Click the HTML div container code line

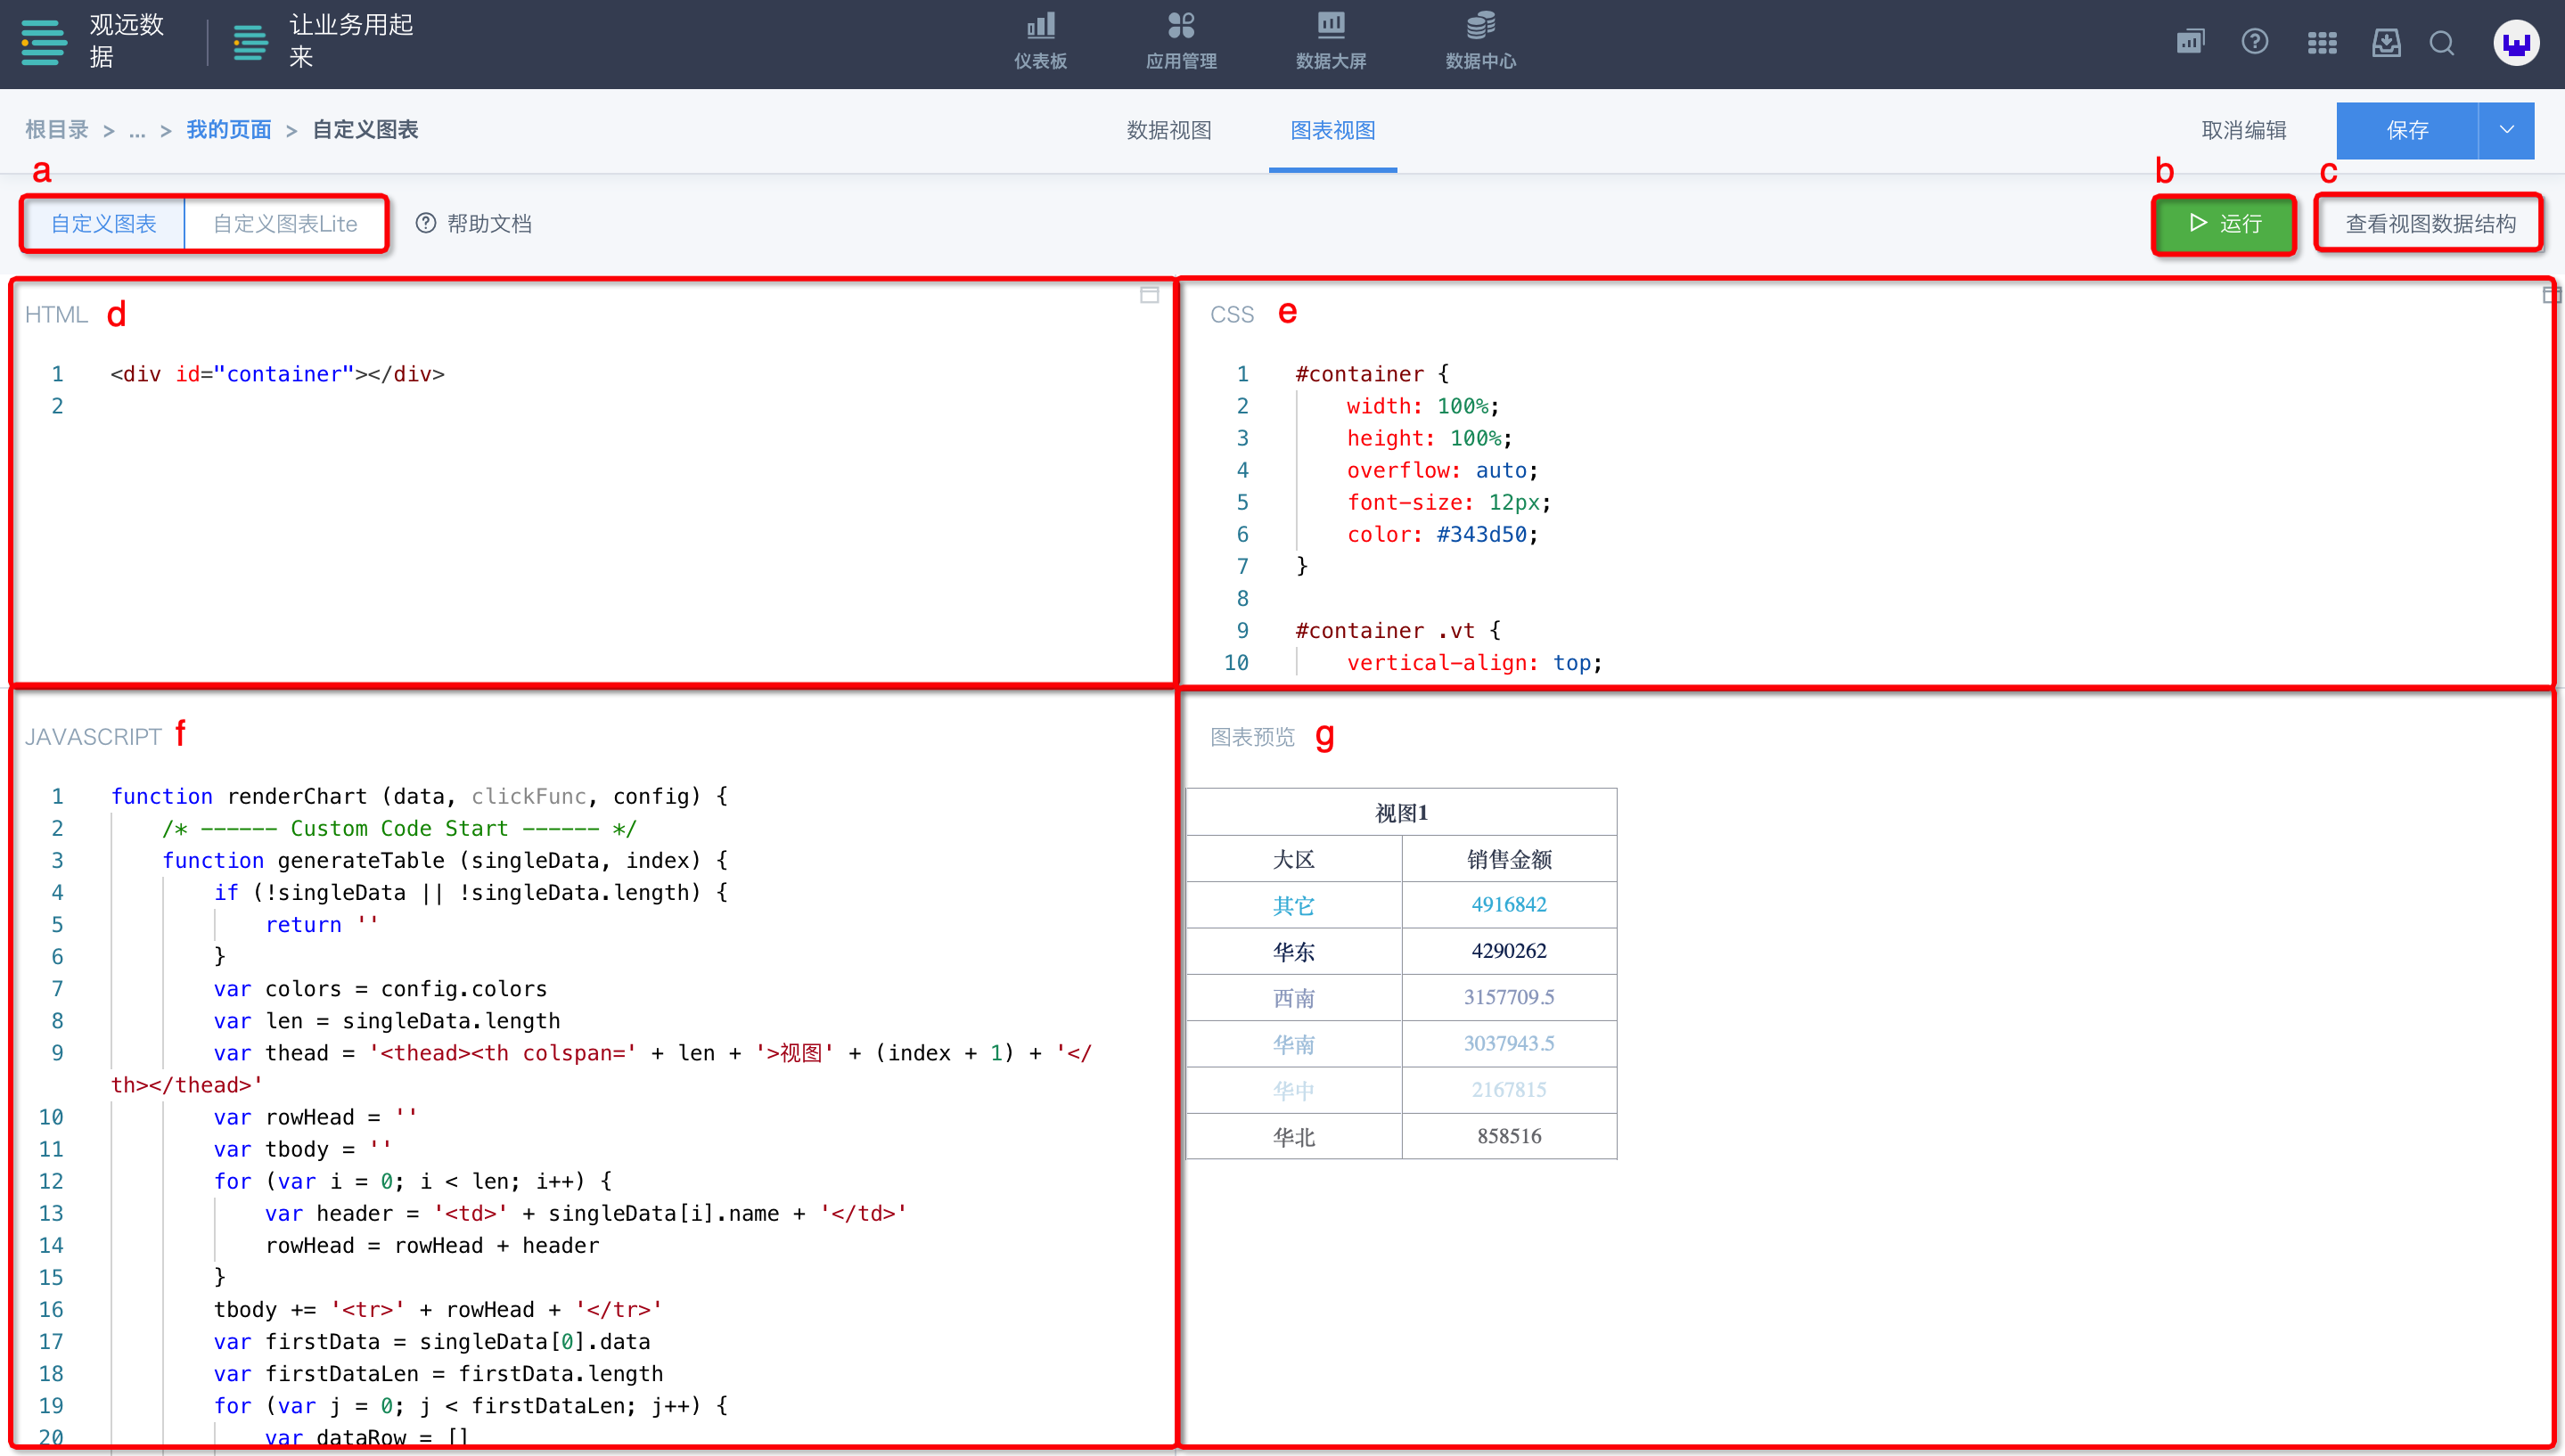pos(278,374)
